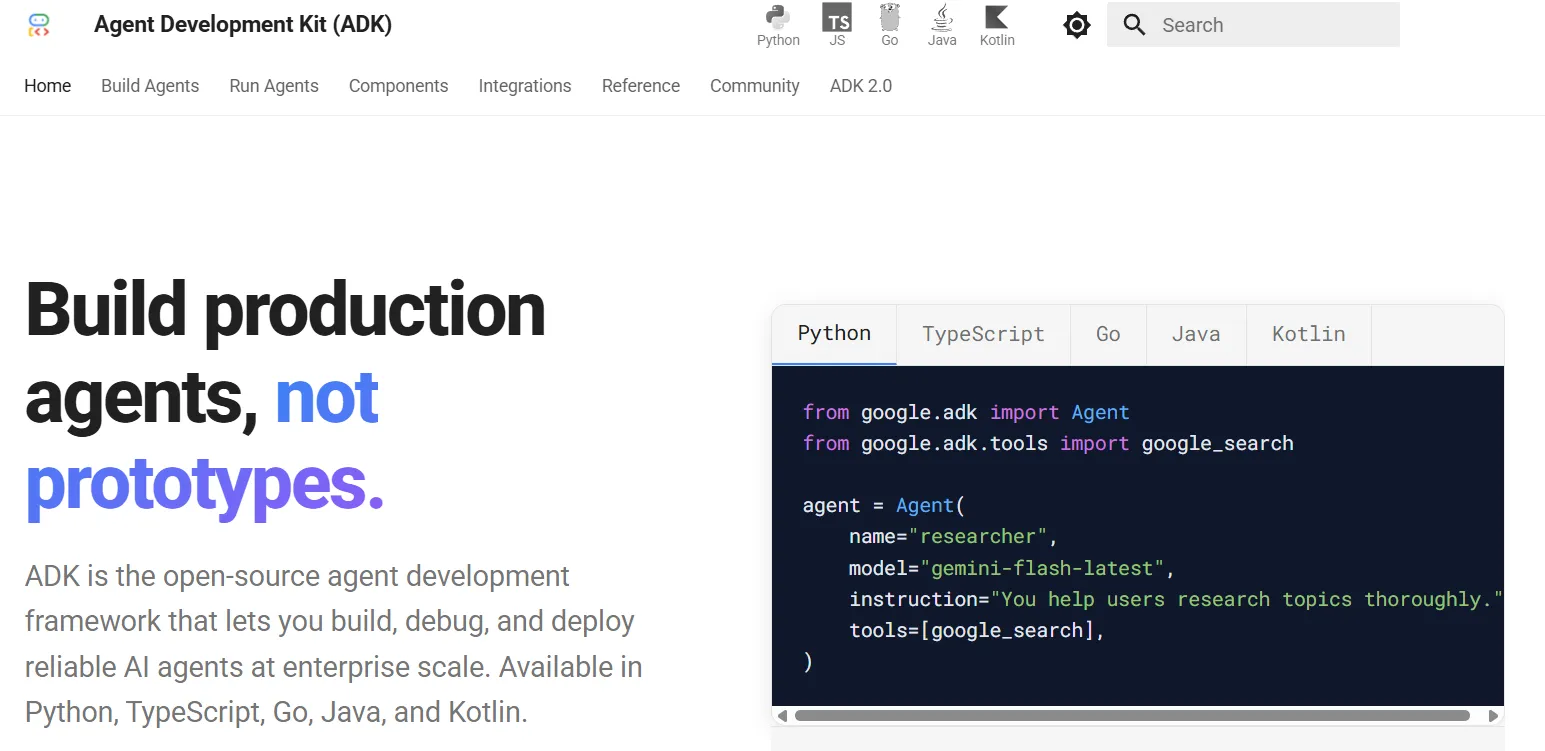Switch to the Go code tab
Screen dimensions: 1545x751
(1108, 334)
